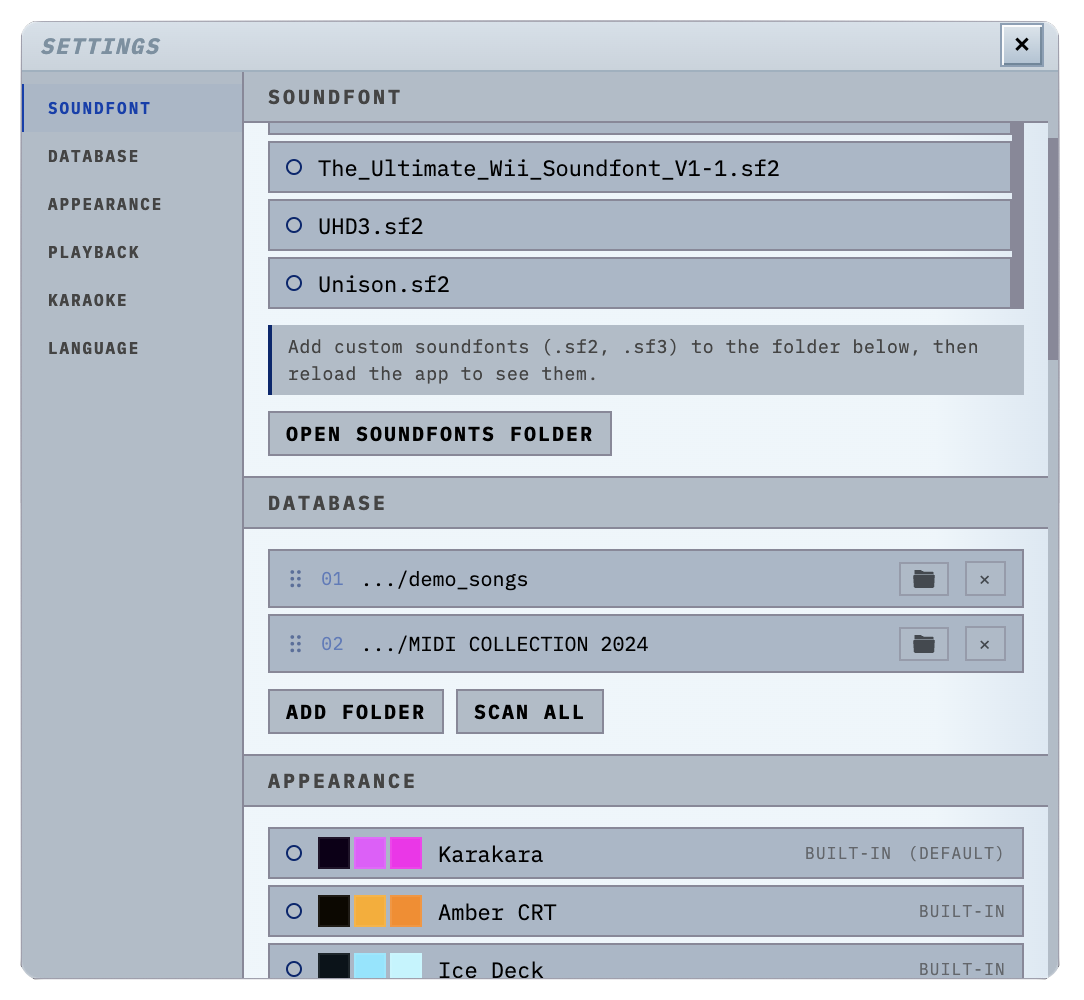Image resolution: width=1084 pixels, height=1000 pixels.
Task: Close the Settings dialog
Action: [1022, 45]
